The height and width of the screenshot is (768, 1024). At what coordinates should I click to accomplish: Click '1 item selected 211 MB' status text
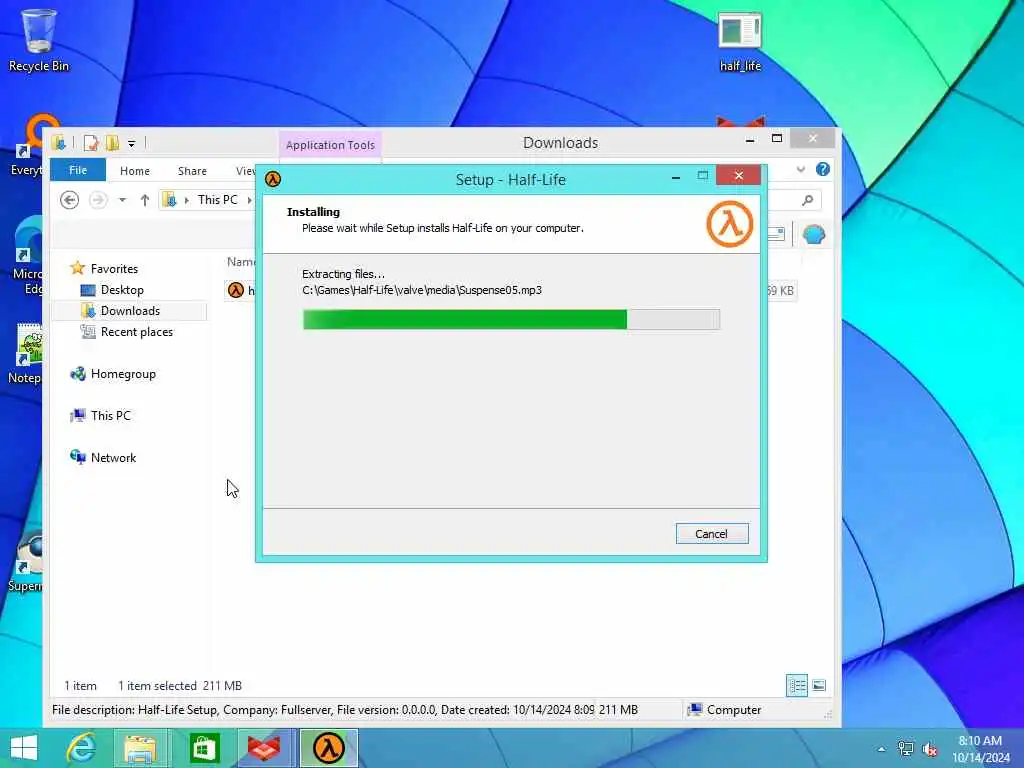click(180, 686)
